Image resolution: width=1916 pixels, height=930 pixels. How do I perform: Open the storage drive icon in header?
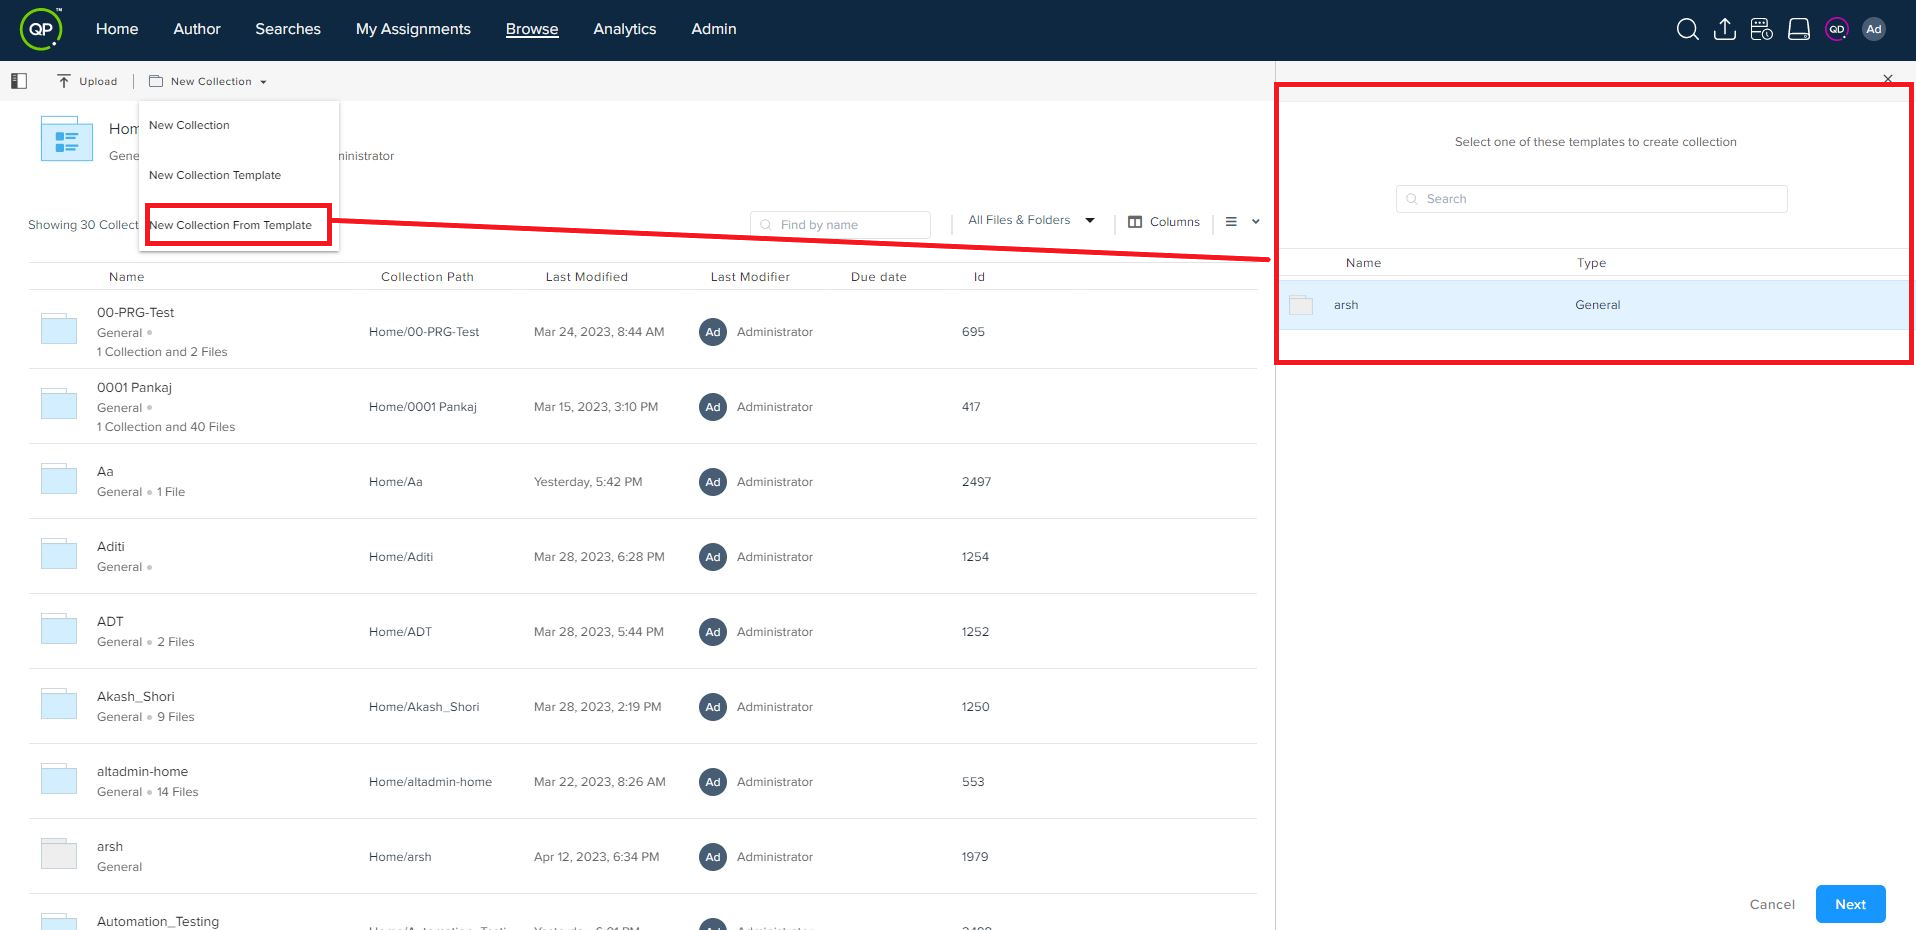(1798, 29)
